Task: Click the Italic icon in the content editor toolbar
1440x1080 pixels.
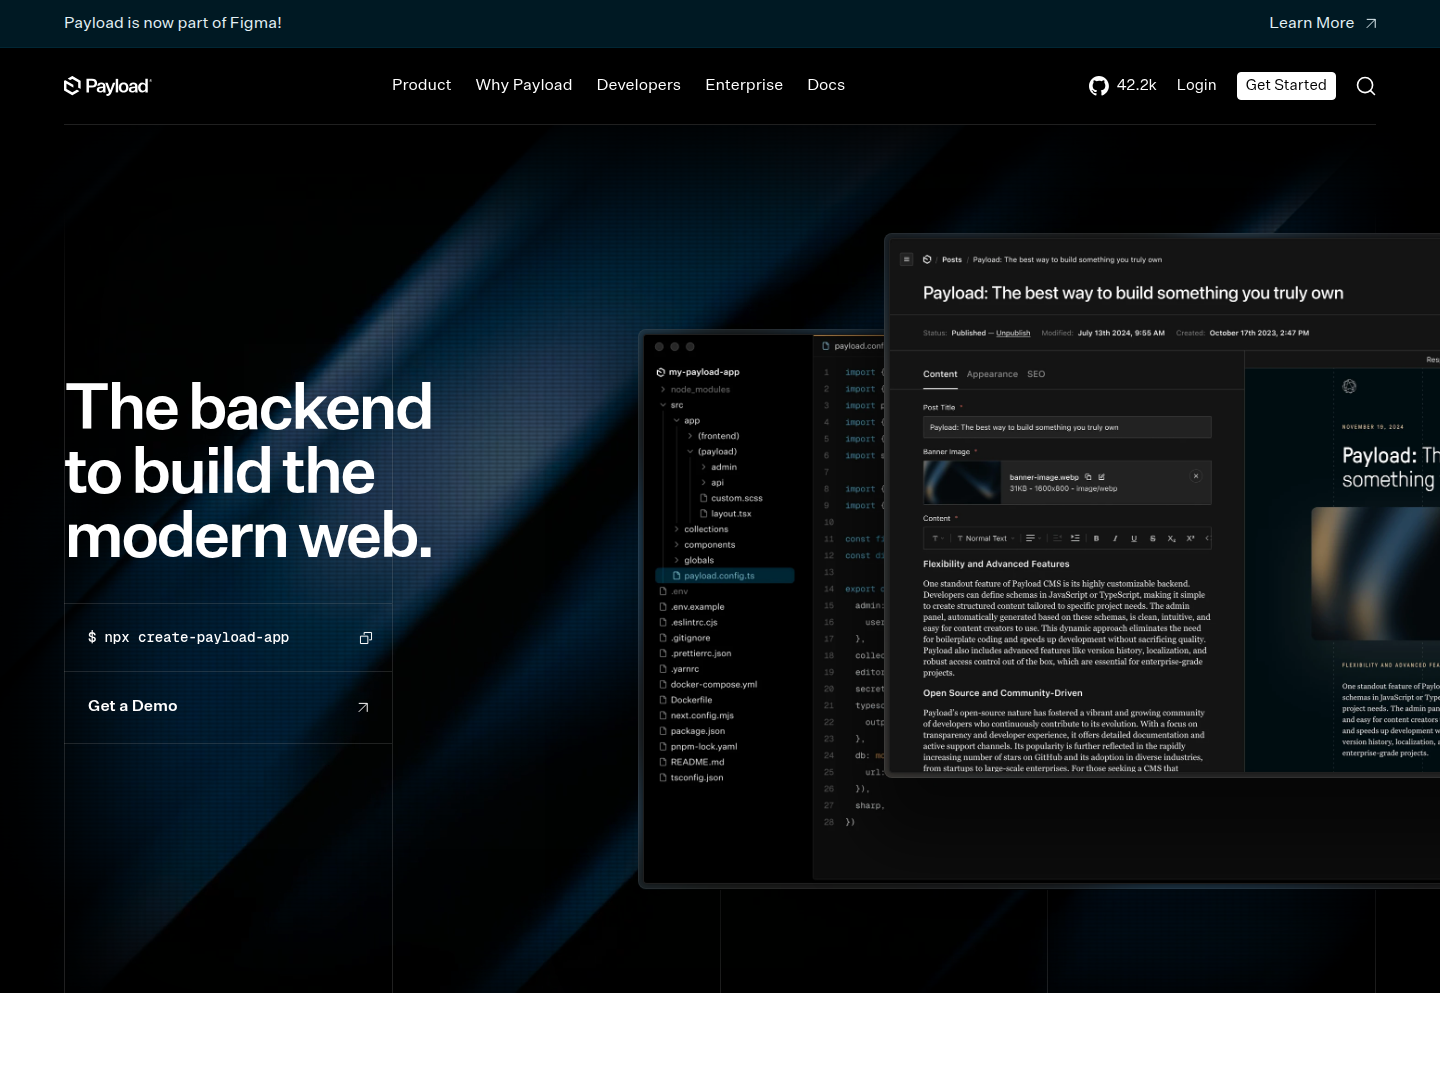Action: [1115, 538]
